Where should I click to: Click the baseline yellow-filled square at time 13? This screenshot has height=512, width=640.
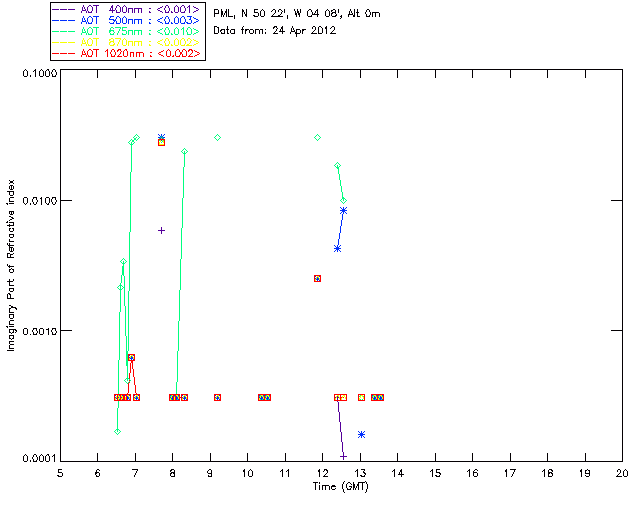(362, 397)
